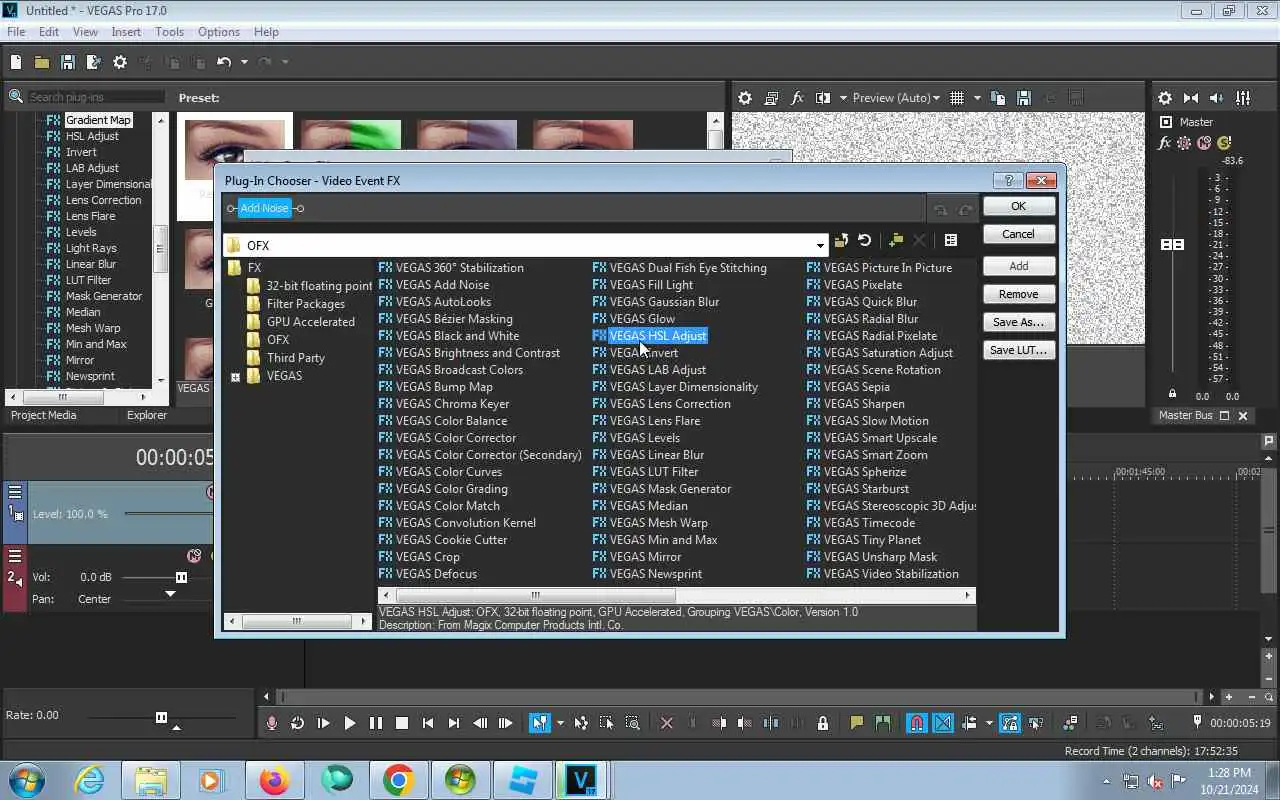Click the Remove button in the Plug-In Chooser
The image size is (1280, 800).
pyautogui.click(x=1018, y=294)
